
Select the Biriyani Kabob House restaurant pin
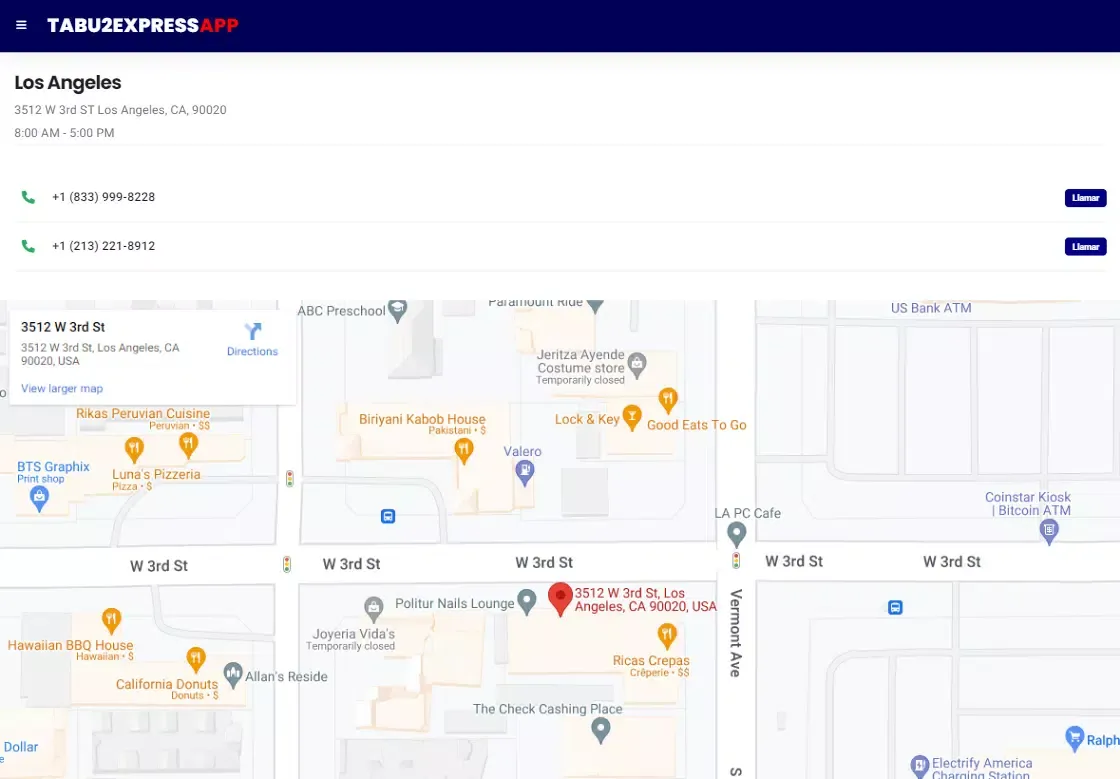464,451
